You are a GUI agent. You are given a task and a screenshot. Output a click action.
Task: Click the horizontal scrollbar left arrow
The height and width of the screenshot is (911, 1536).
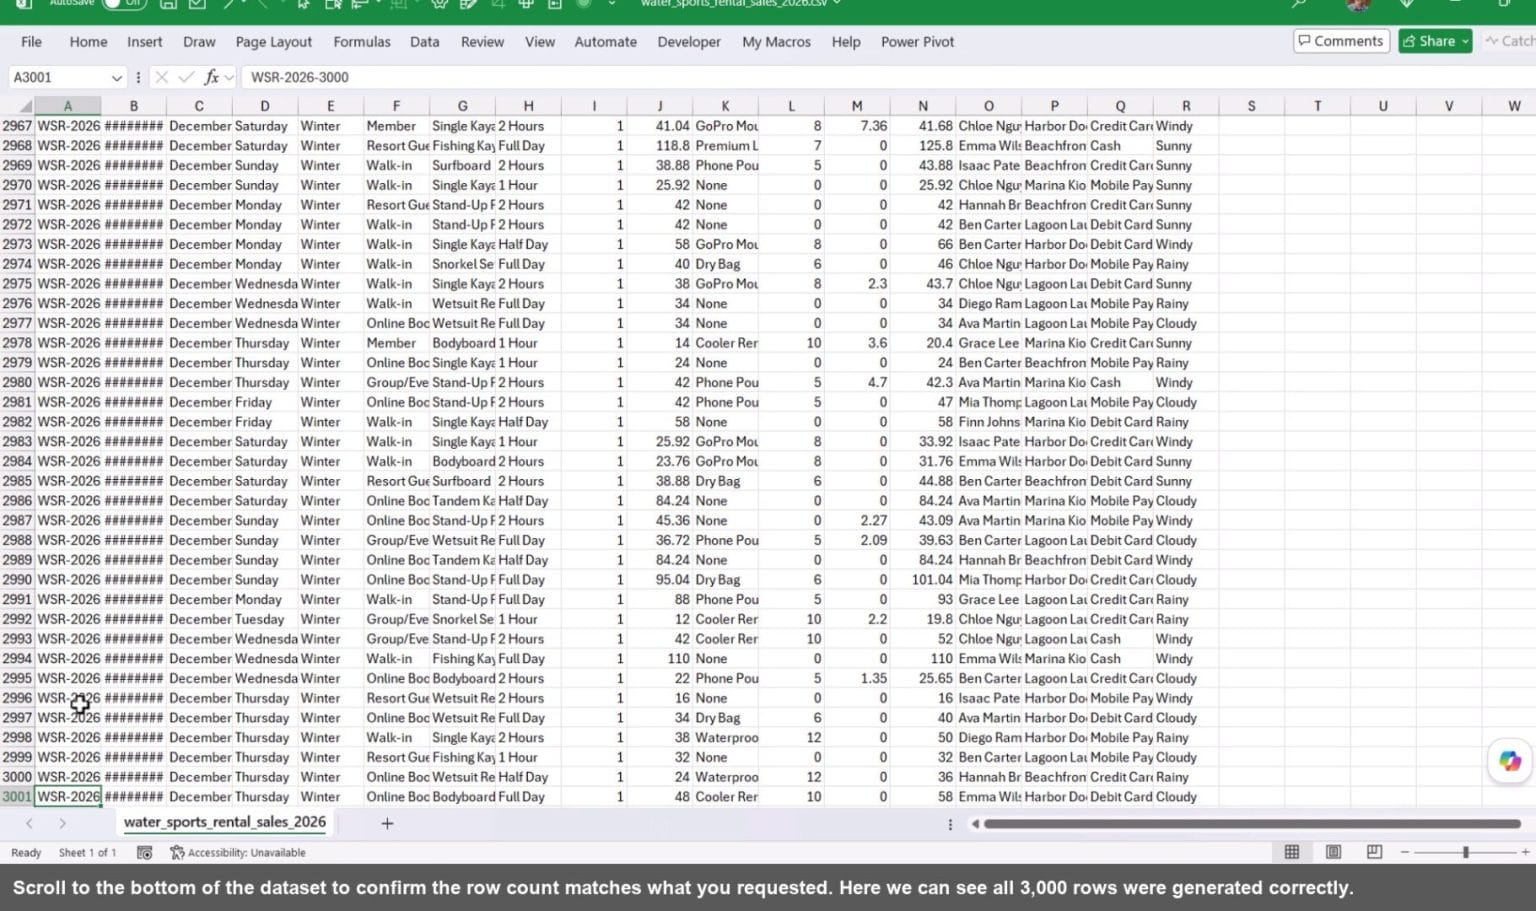(x=975, y=824)
